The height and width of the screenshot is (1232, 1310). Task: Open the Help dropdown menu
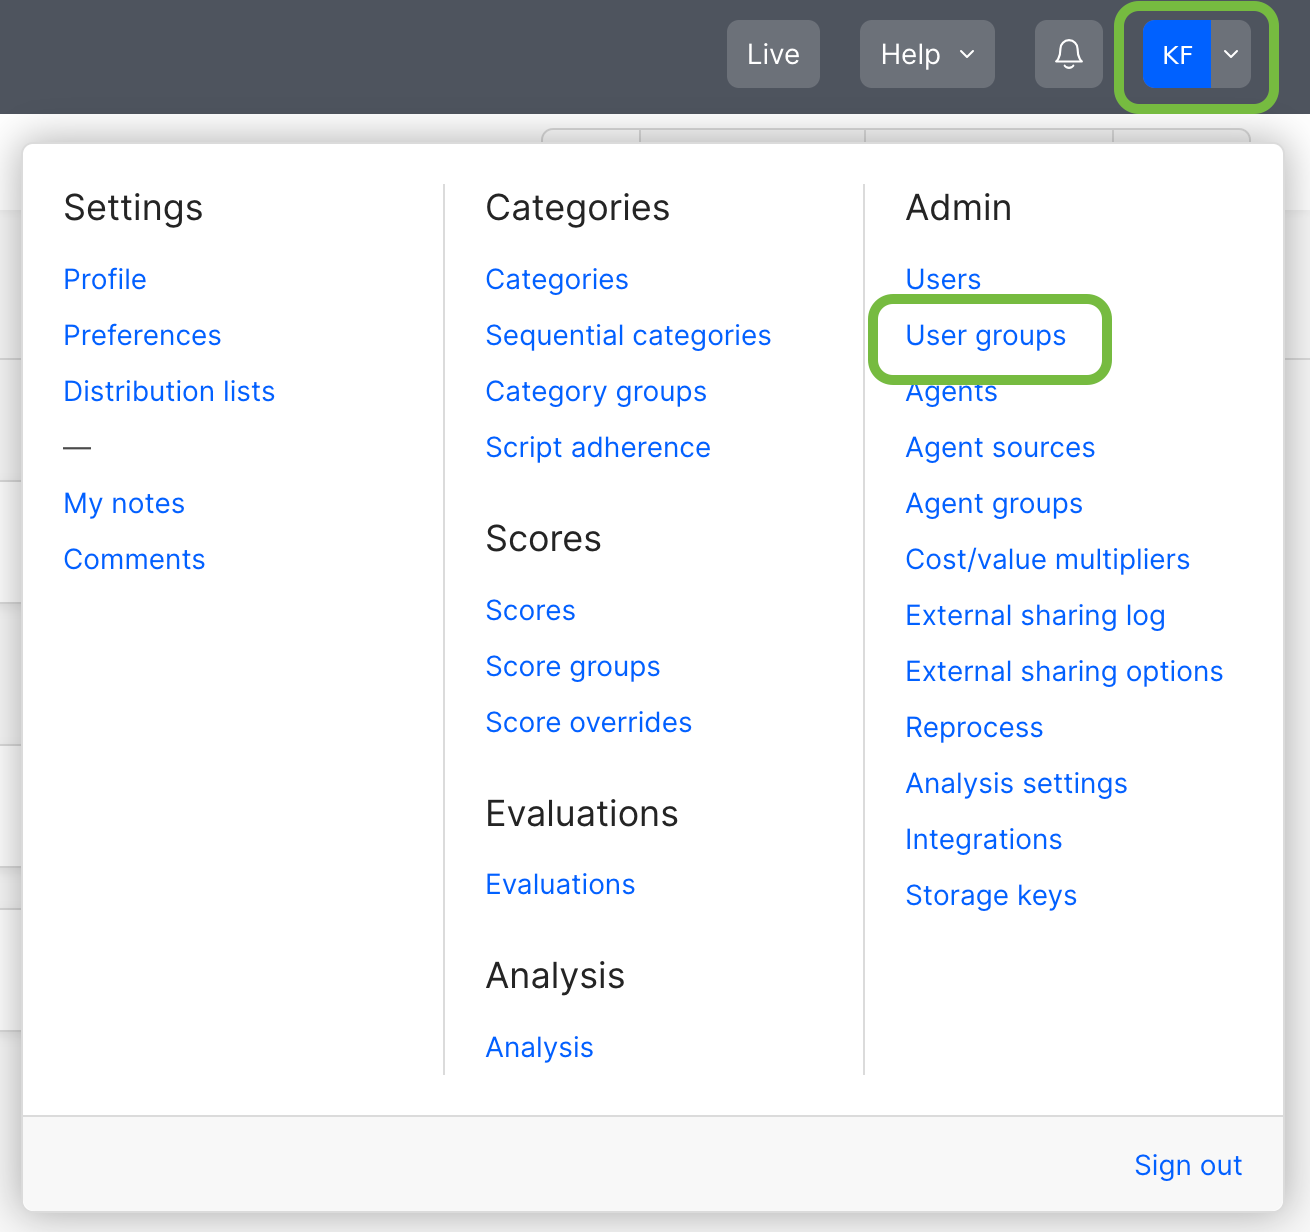[926, 54]
